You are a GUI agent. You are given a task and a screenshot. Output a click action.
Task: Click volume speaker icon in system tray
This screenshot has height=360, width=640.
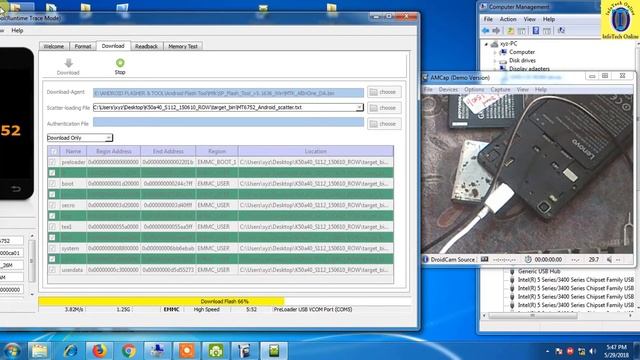[x=593, y=351]
